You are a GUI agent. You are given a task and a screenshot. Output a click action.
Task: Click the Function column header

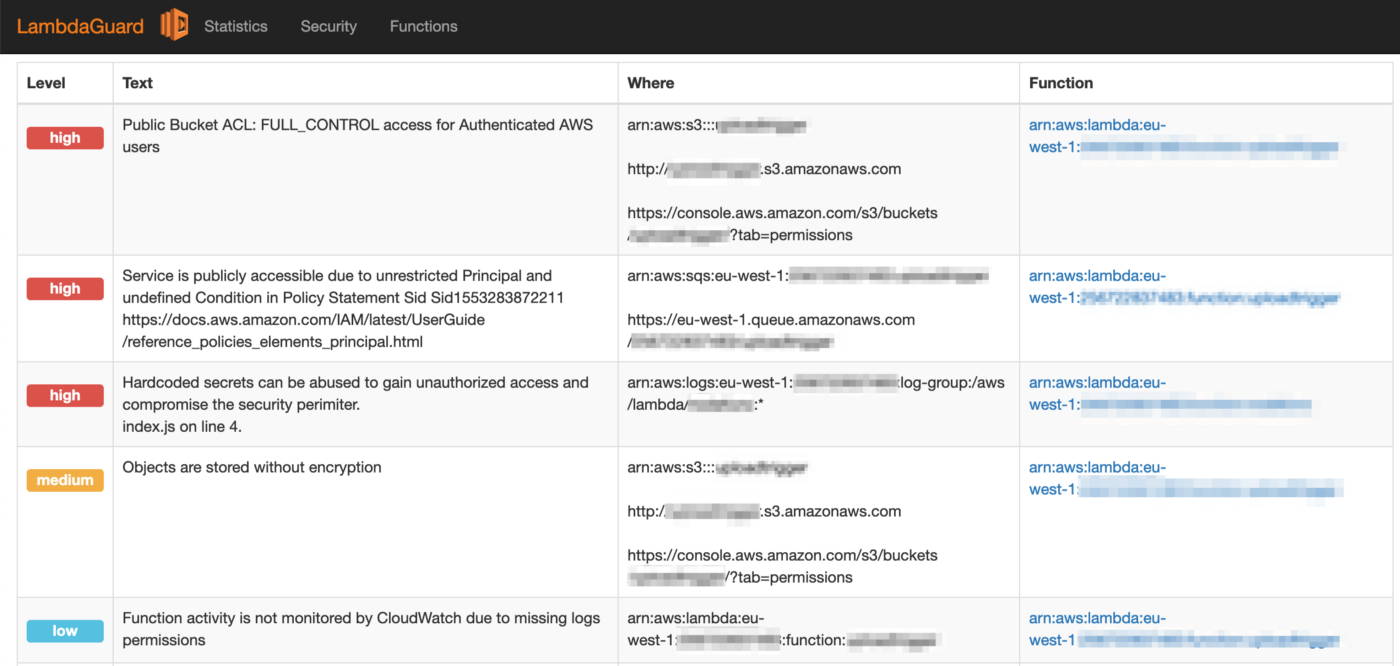(1061, 83)
